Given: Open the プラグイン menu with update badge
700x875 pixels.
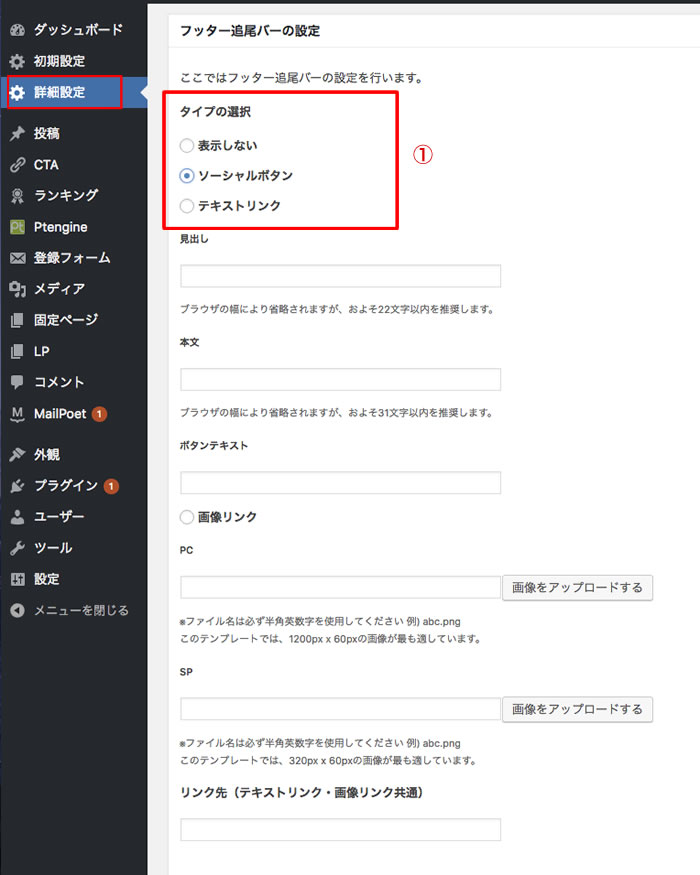Looking at the screenshot, I should coord(66,486).
